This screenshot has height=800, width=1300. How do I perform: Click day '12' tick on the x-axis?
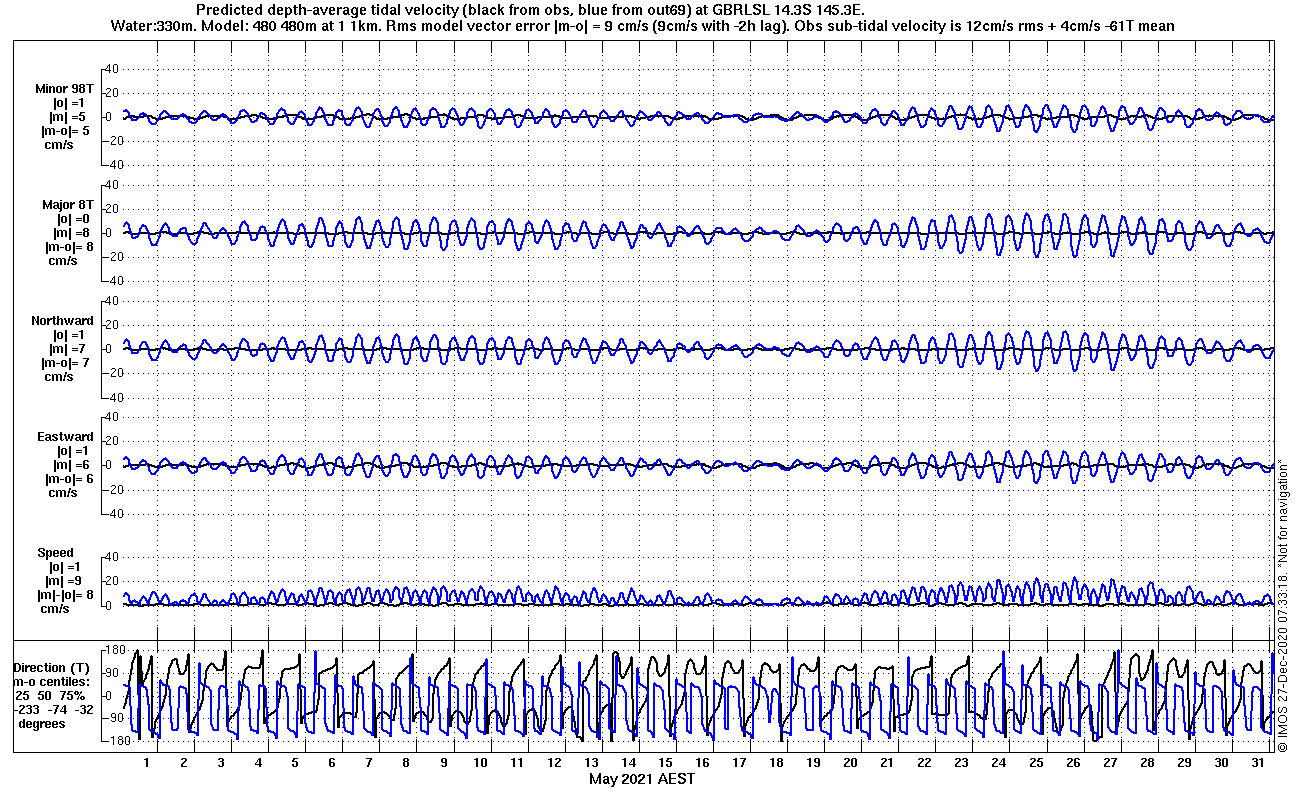(554, 762)
